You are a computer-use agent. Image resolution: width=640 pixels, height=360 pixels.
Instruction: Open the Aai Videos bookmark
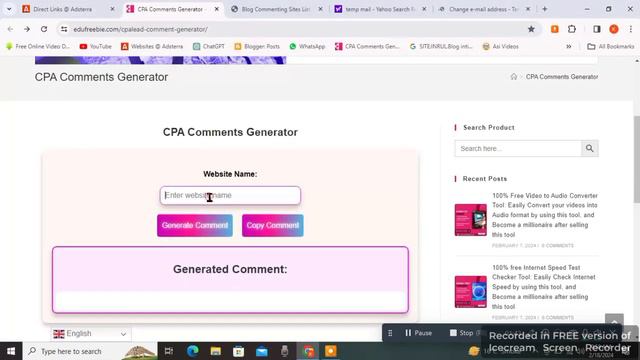[x=500, y=47]
